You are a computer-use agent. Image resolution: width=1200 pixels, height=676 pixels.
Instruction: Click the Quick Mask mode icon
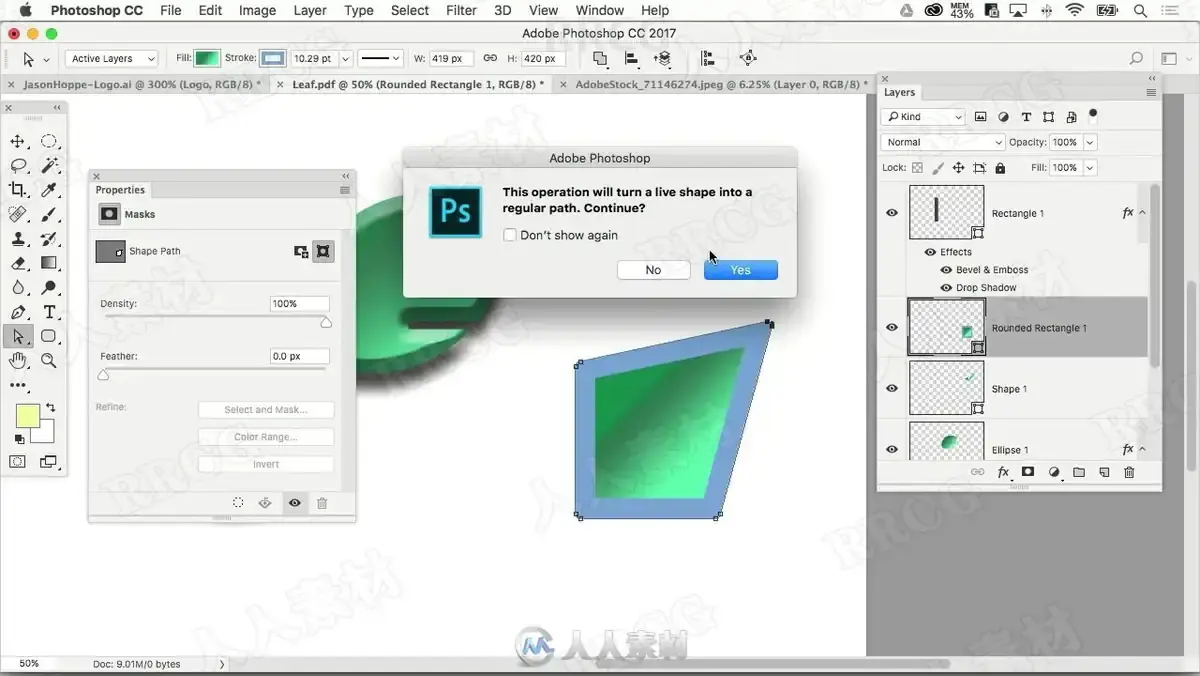[18, 462]
